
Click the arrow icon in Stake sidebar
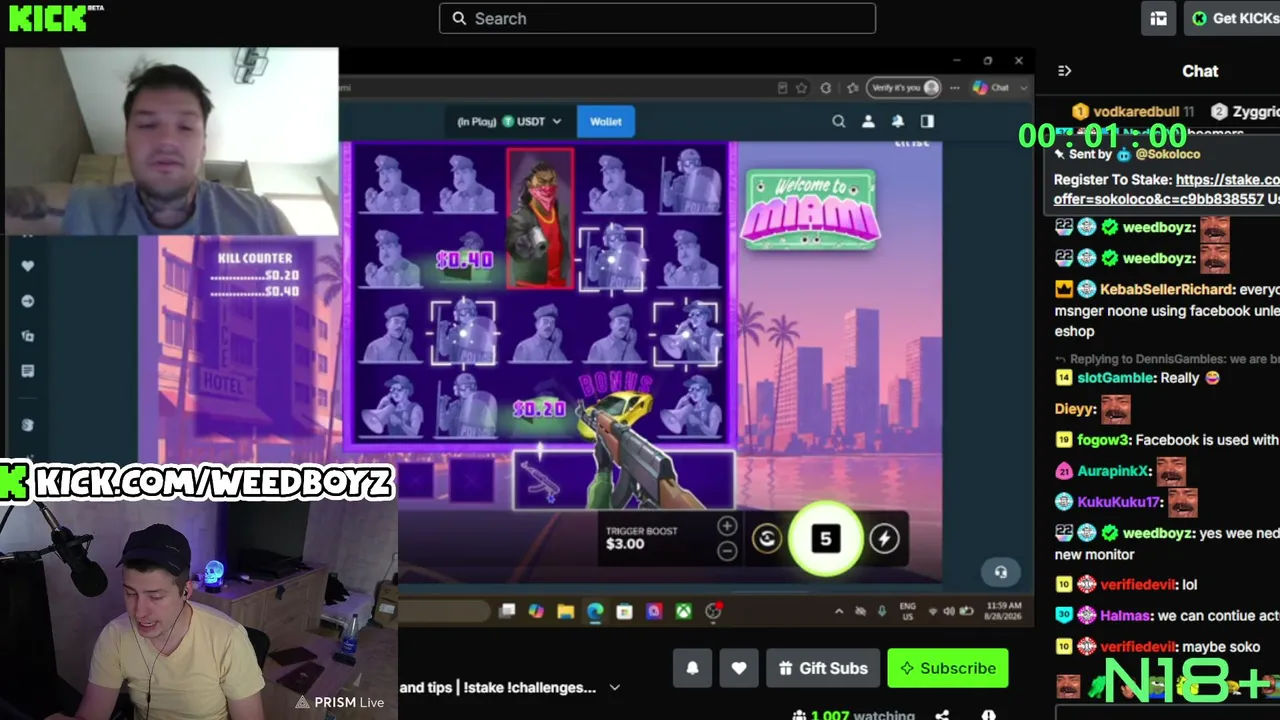[27, 301]
